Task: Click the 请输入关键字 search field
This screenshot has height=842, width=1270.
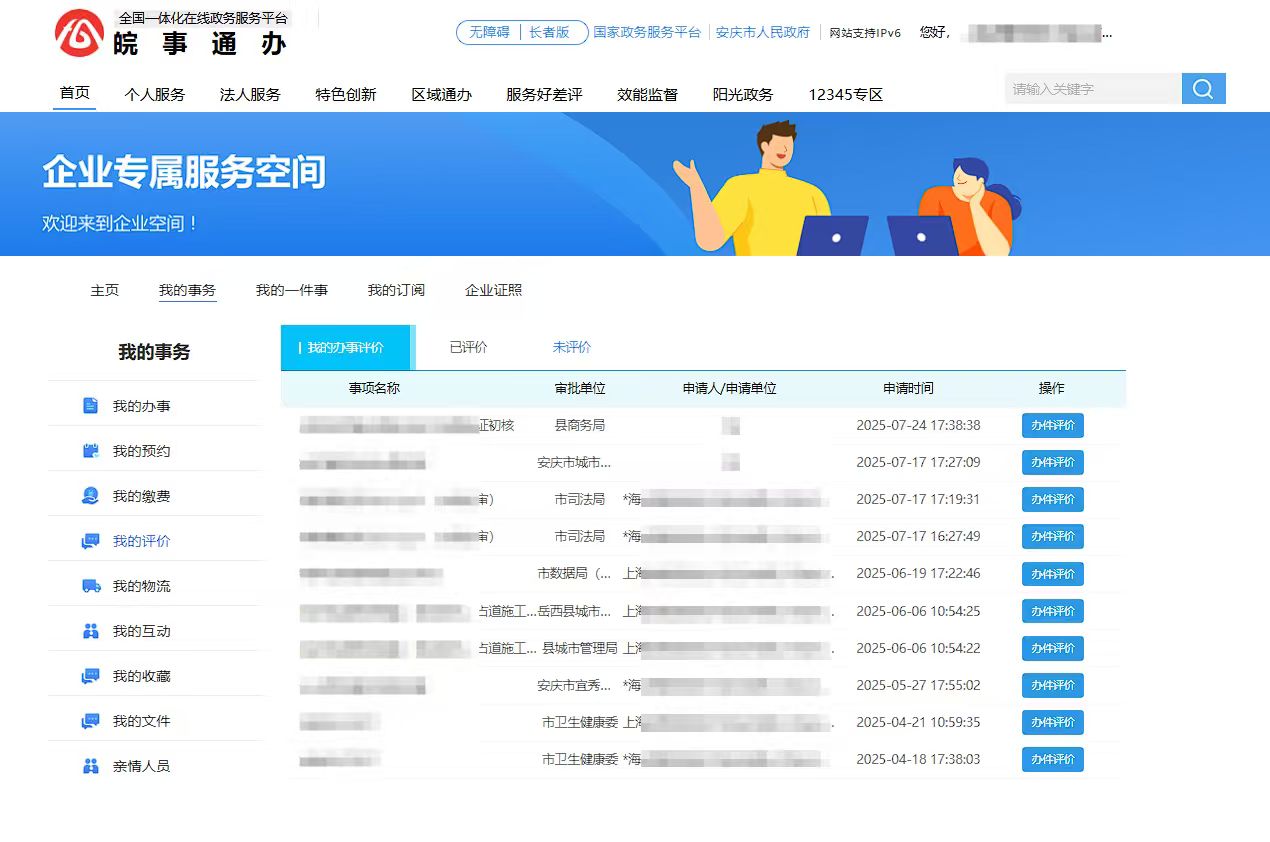Action: coord(1092,89)
